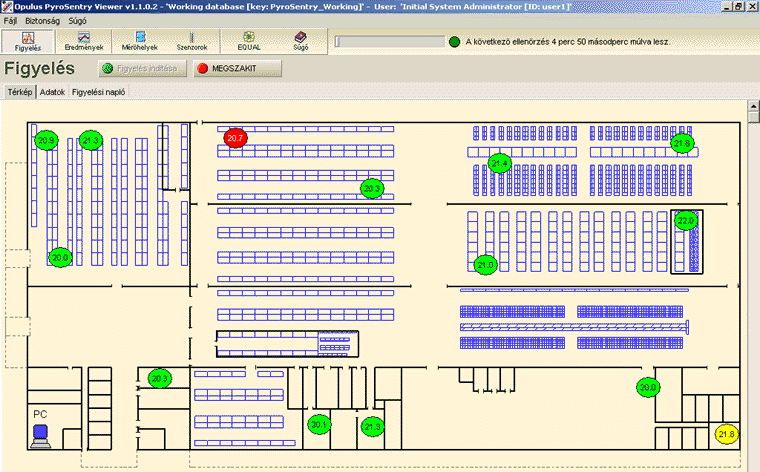Image resolution: width=760 pixels, height=472 pixels.
Task: Open the Biztonság menu
Action: coord(42,20)
